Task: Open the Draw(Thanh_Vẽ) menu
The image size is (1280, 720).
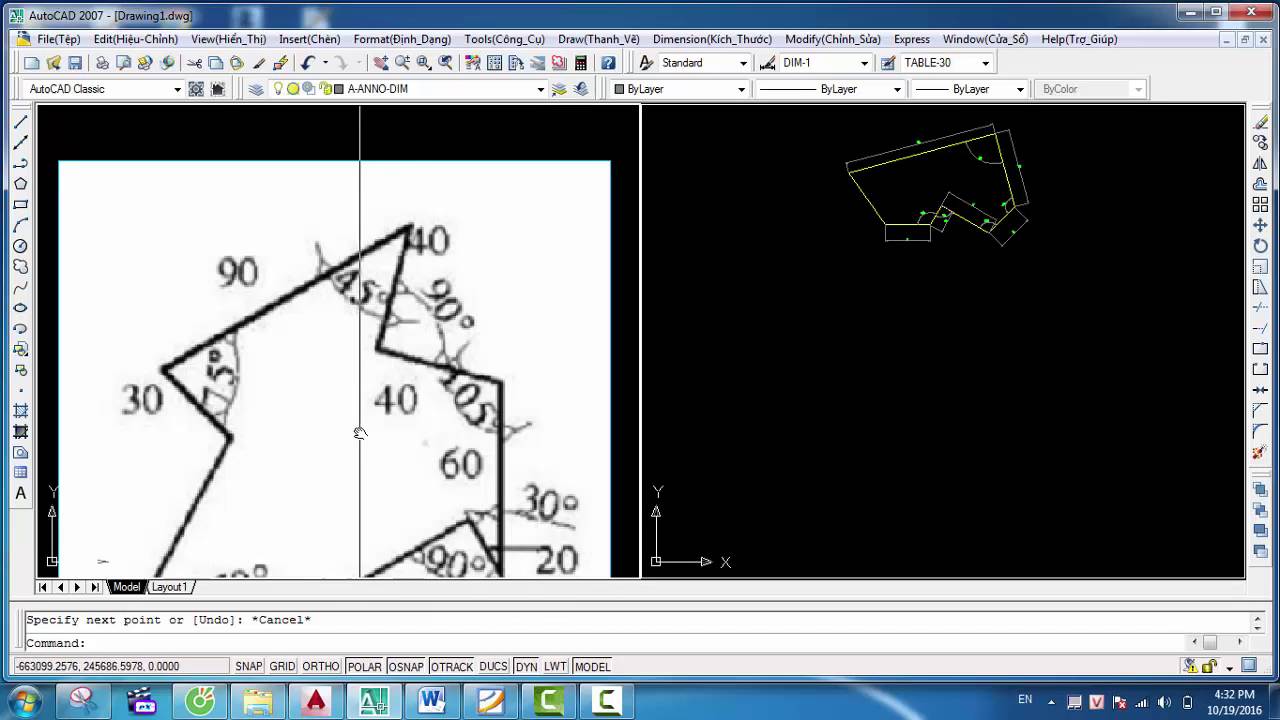Action: click(599, 39)
